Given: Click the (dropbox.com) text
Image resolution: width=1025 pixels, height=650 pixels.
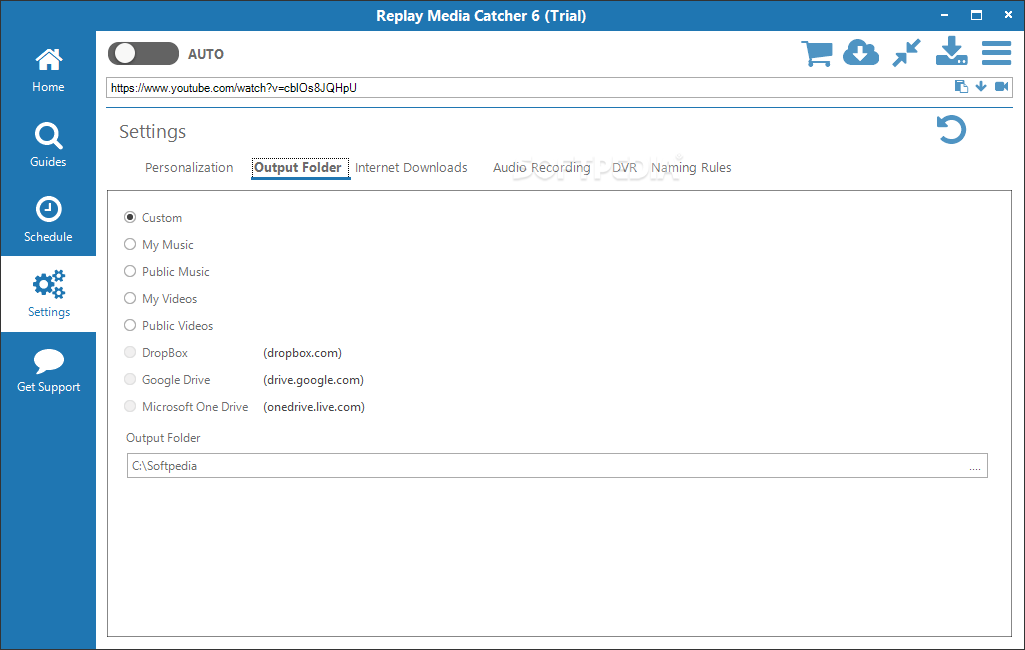Looking at the screenshot, I should 303,353.
